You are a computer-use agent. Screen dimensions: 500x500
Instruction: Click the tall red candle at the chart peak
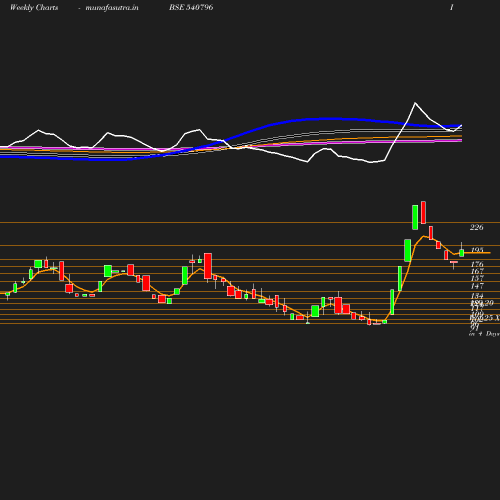click(423, 212)
